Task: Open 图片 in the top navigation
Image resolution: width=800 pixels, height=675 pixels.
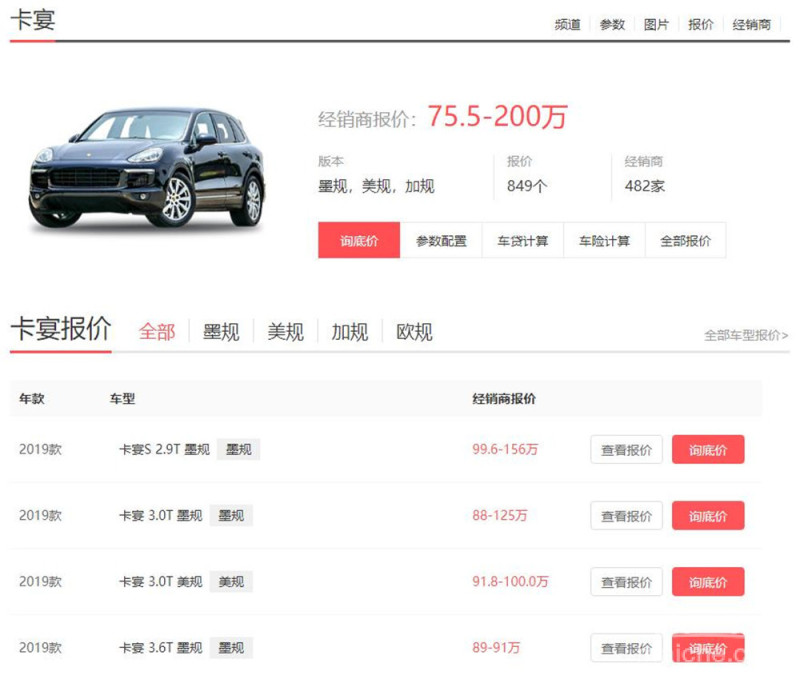Action: (656, 25)
